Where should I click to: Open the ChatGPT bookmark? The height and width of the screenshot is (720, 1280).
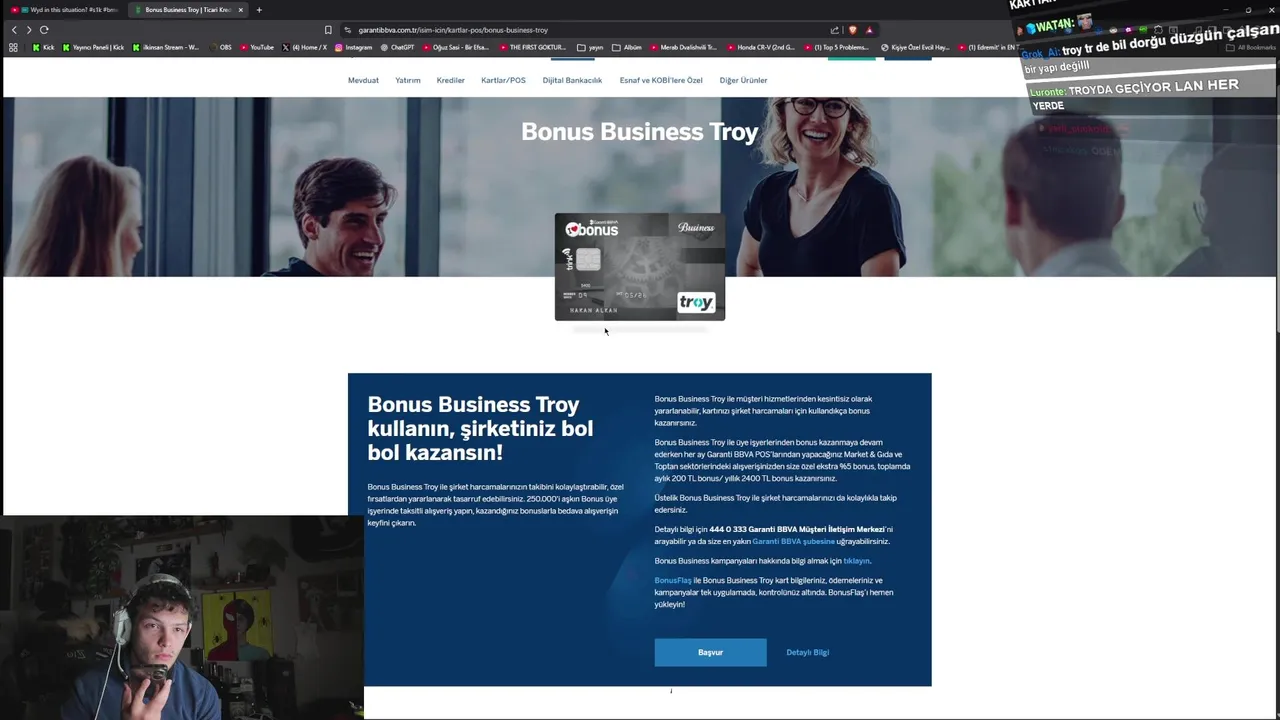pyautogui.click(x=398, y=47)
